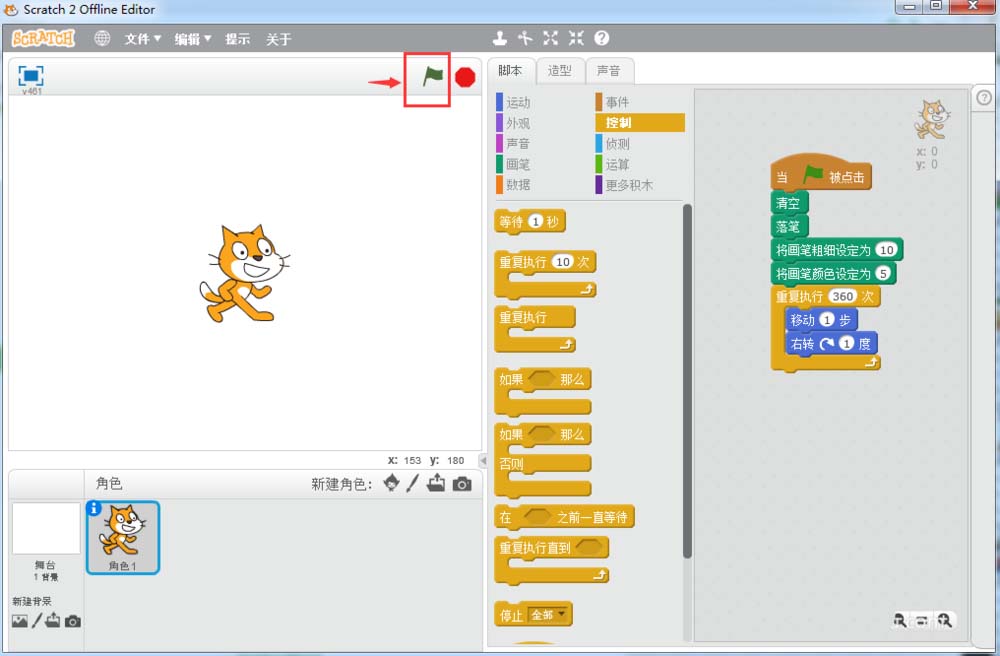Open sprite info via blue i badge
The image size is (1000, 656).
pos(94,508)
